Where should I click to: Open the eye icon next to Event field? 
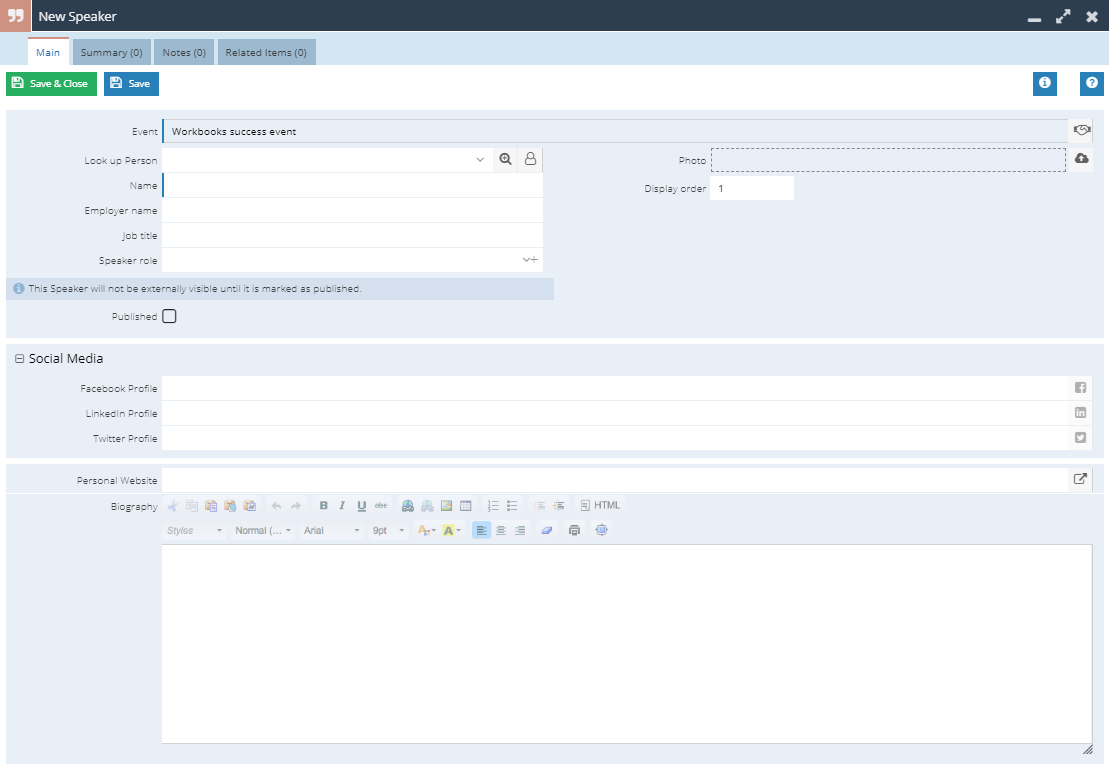[x=1080, y=130]
